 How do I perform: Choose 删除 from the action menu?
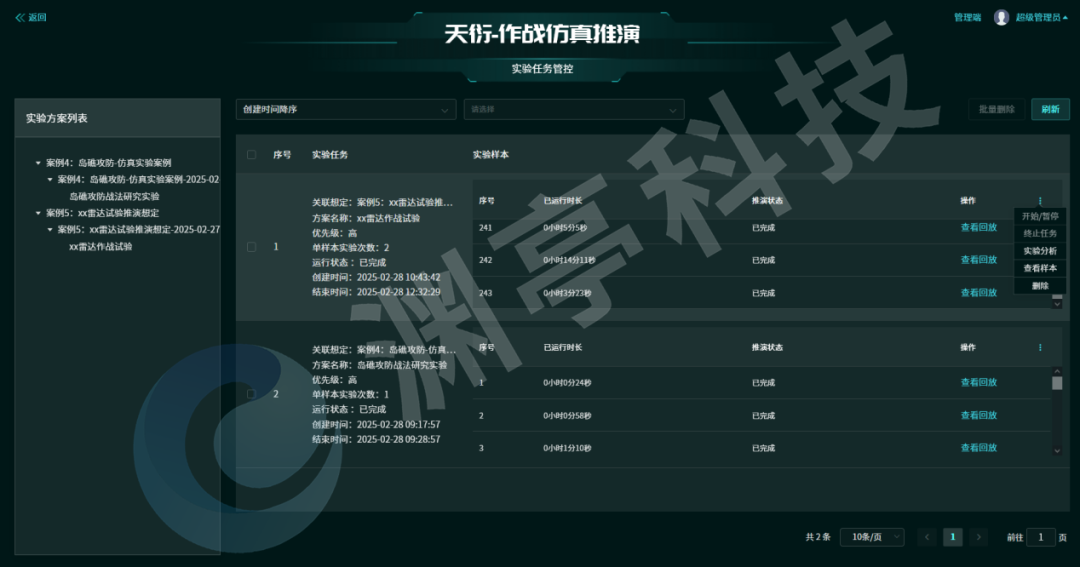click(1040, 286)
